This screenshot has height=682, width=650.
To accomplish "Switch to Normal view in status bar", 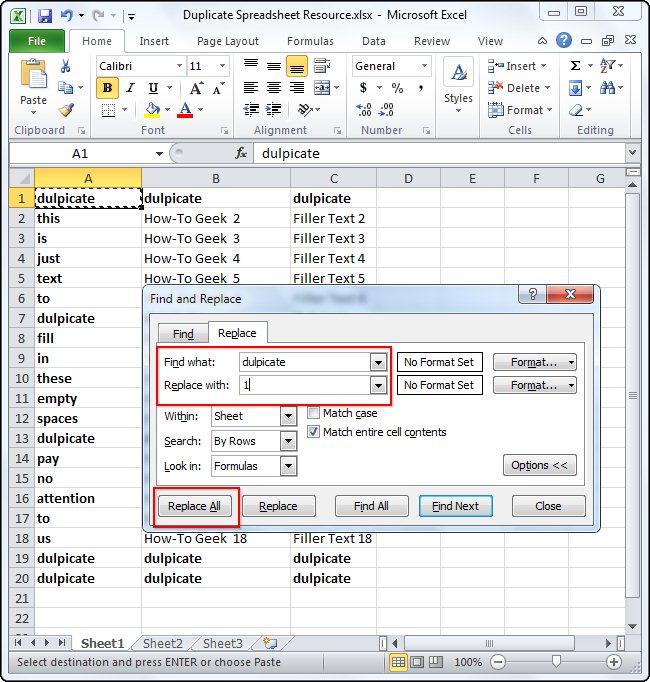I will click(398, 662).
